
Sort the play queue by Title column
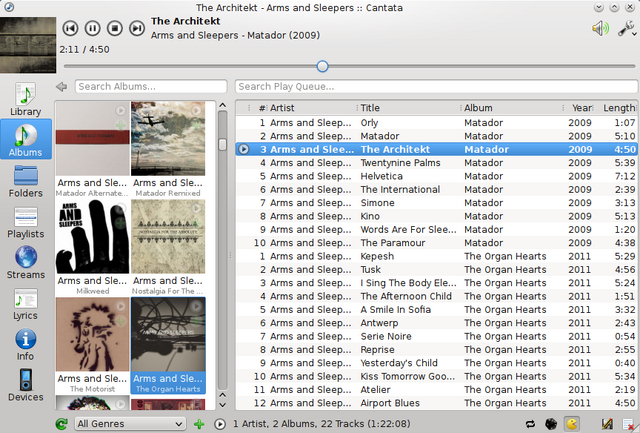[409, 108]
